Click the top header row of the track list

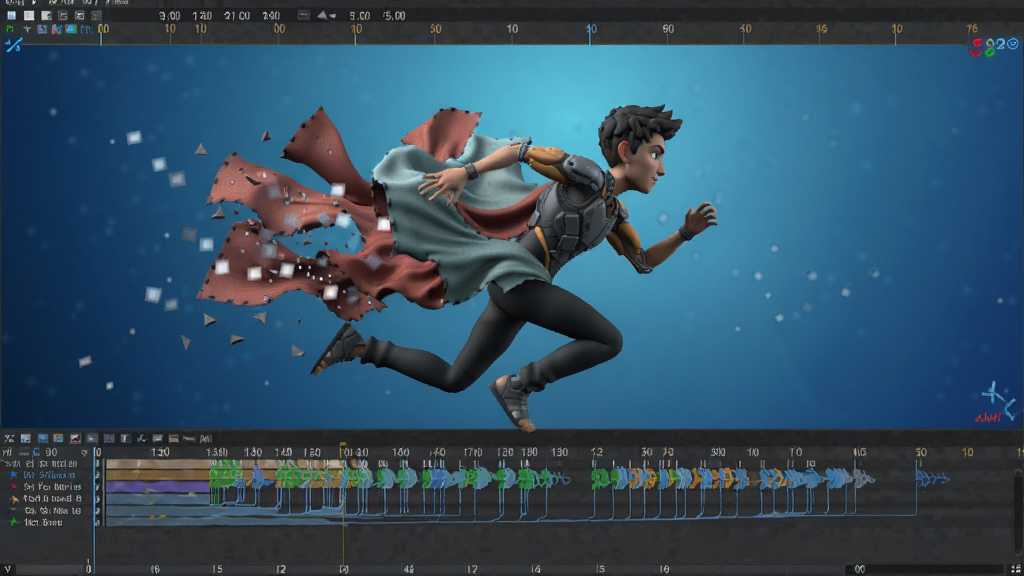tap(47, 463)
